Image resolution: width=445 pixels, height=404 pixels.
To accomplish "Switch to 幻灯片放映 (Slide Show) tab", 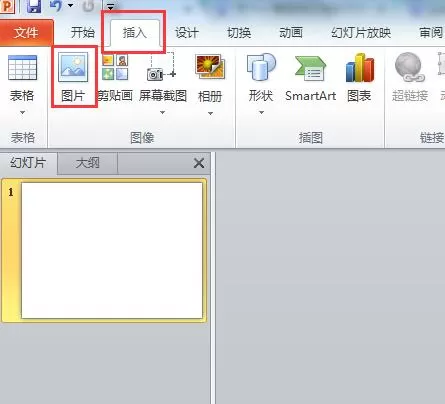I will [361, 33].
